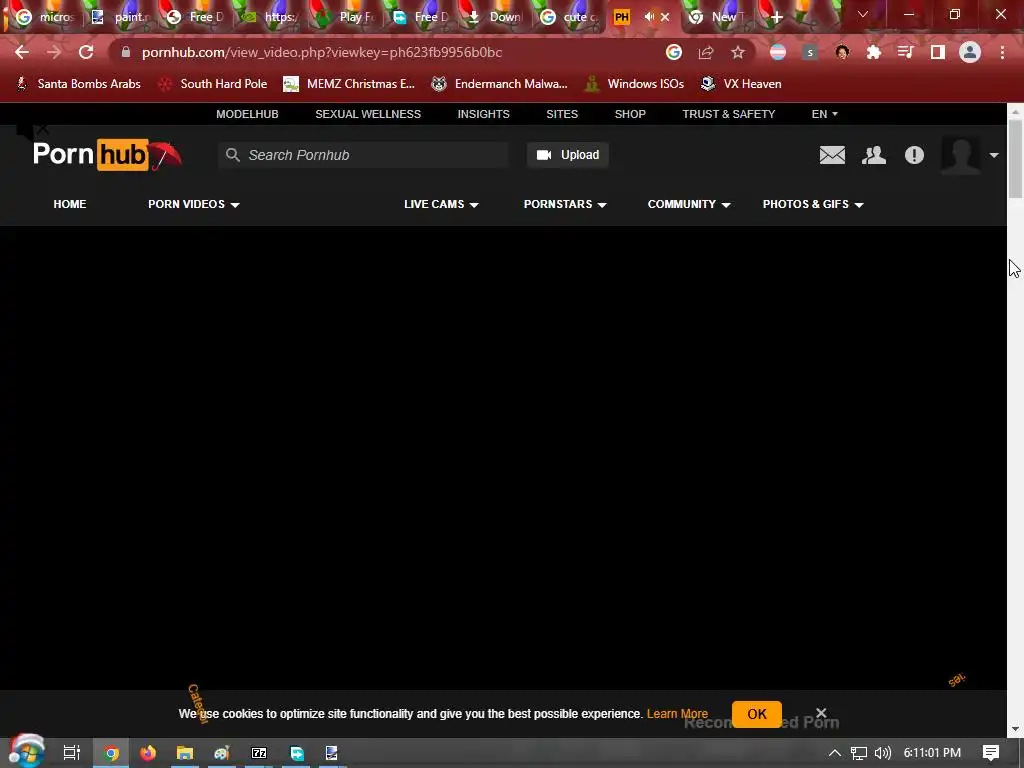Open a new tab with plus button
Viewport: 1024px width, 768px height.
(776, 17)
